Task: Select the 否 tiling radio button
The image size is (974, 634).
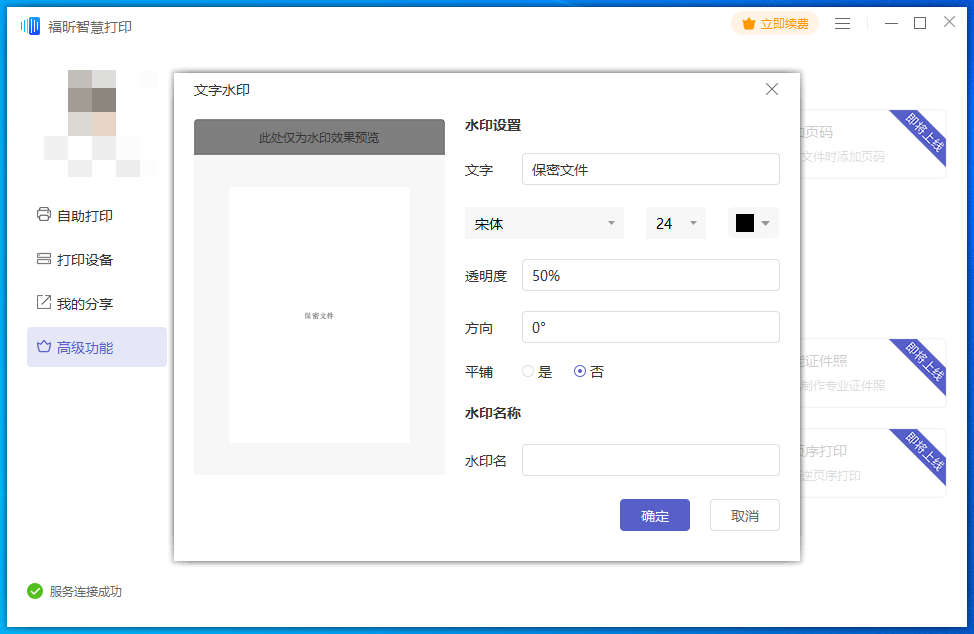Action: tap(580, 372)
